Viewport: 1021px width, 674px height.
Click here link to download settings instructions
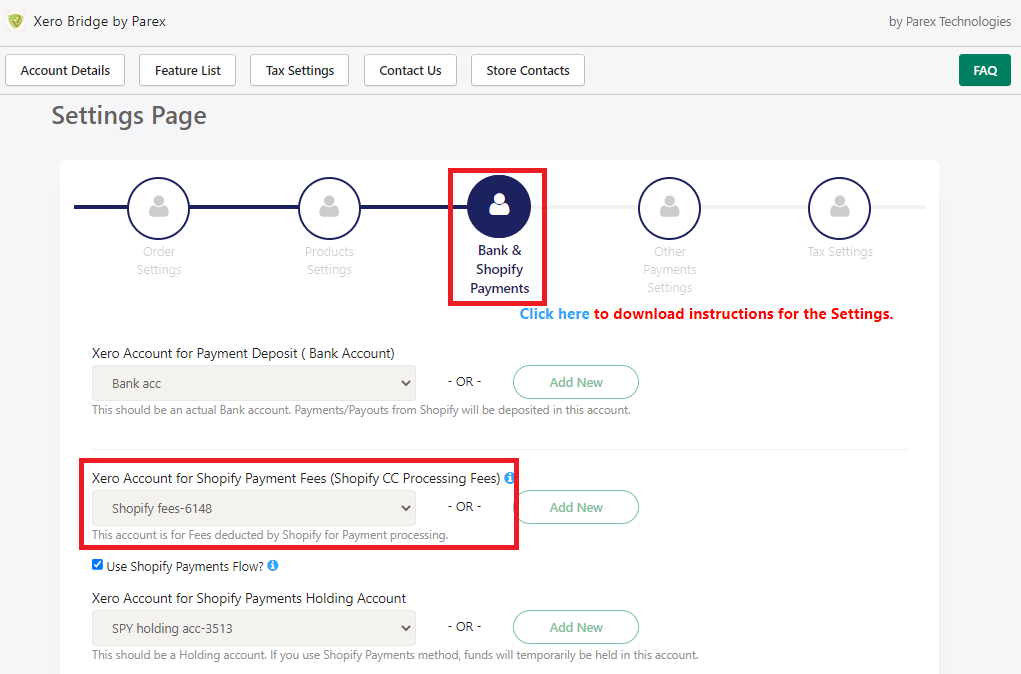point(554,314)
